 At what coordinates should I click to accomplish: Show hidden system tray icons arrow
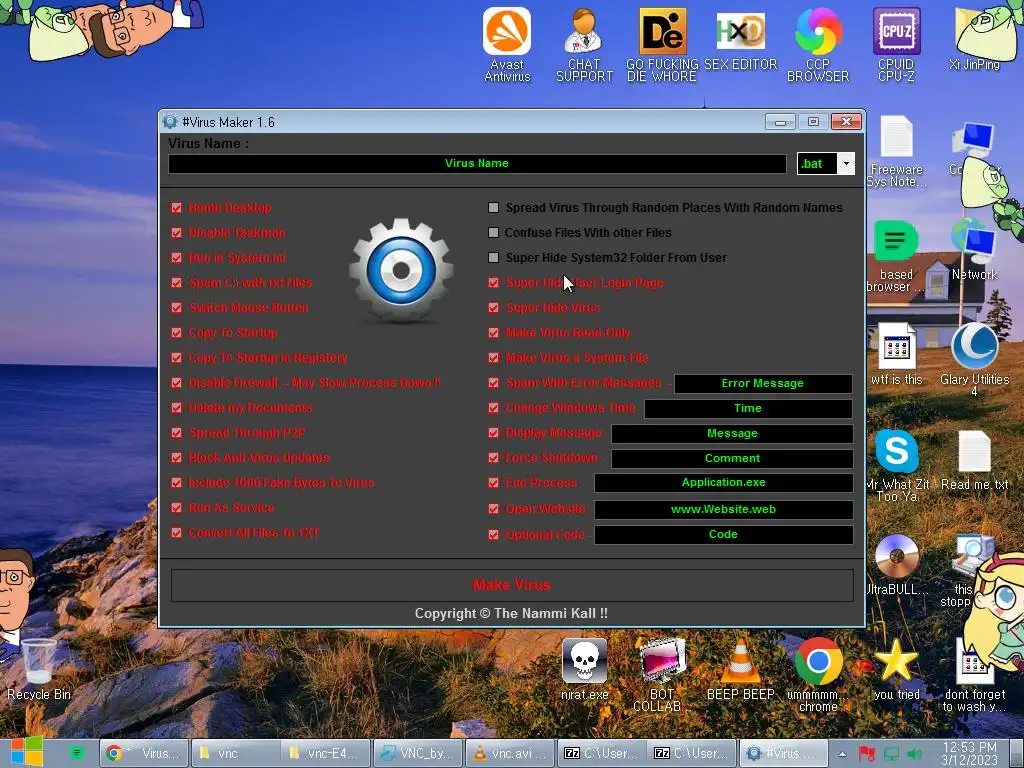(842, 754)
